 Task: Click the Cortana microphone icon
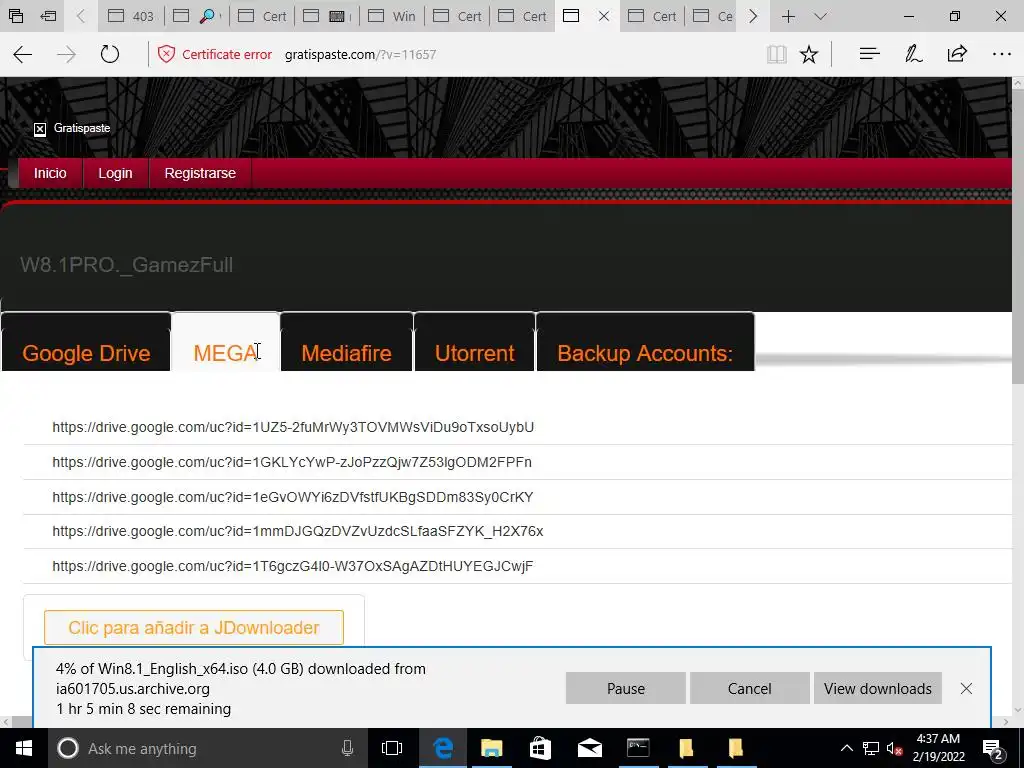pyautogui.click(x=347, y=748)
